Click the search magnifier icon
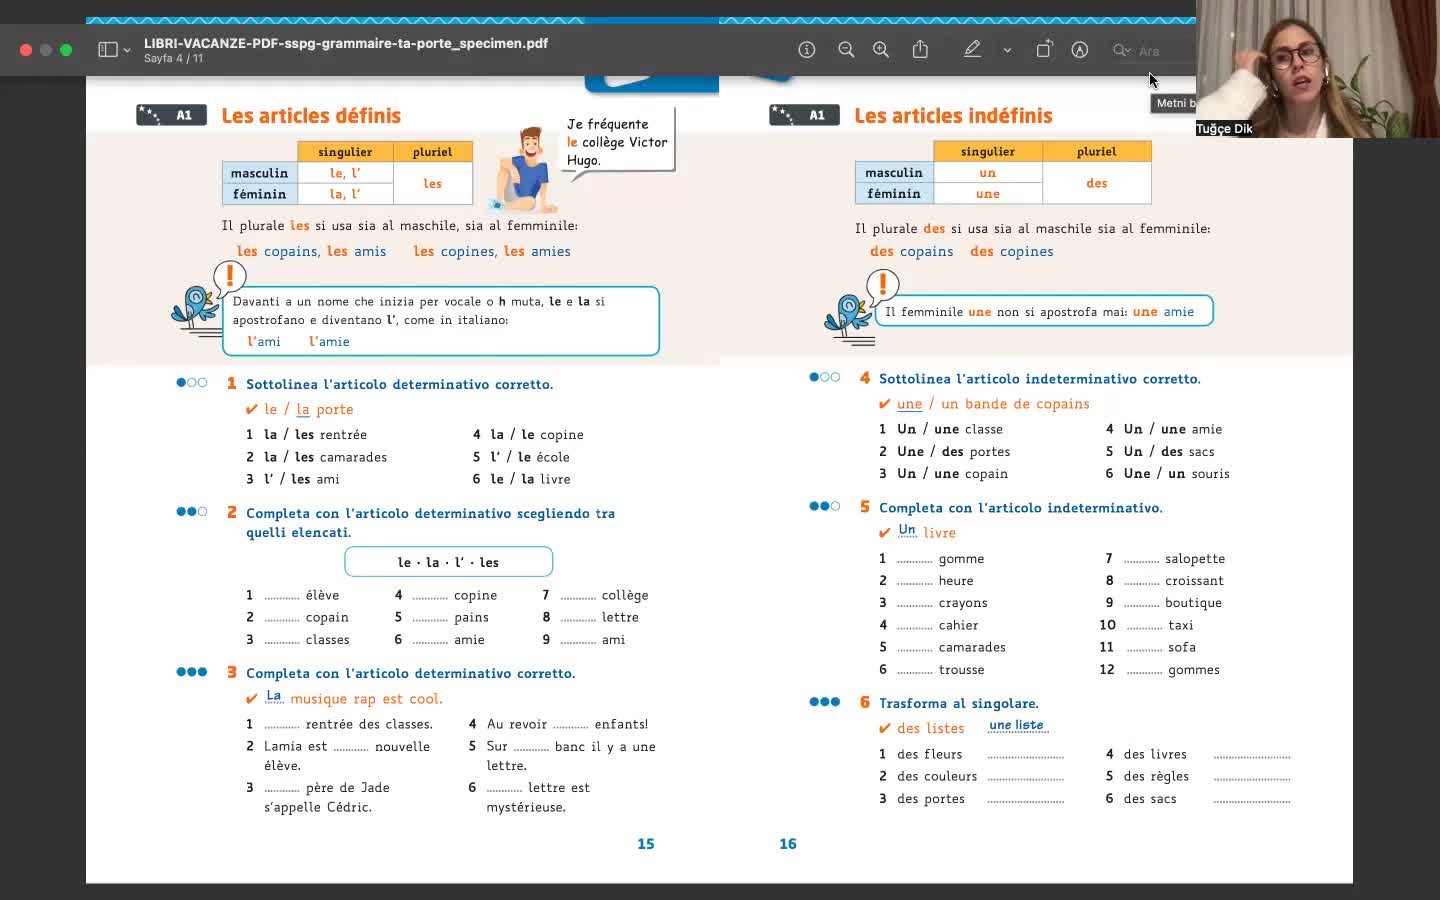Screen dimensions: 1440x900 click(1121, 50)
